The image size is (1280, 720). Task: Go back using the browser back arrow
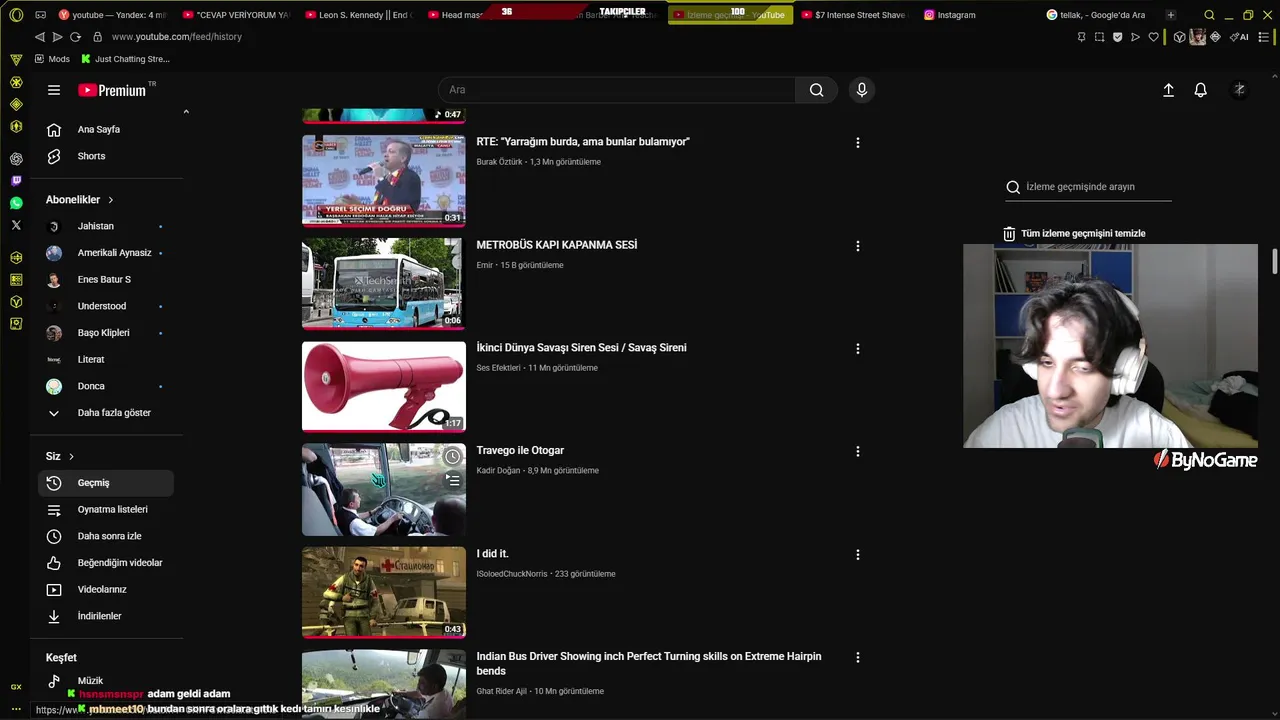[x=39, y=37]
